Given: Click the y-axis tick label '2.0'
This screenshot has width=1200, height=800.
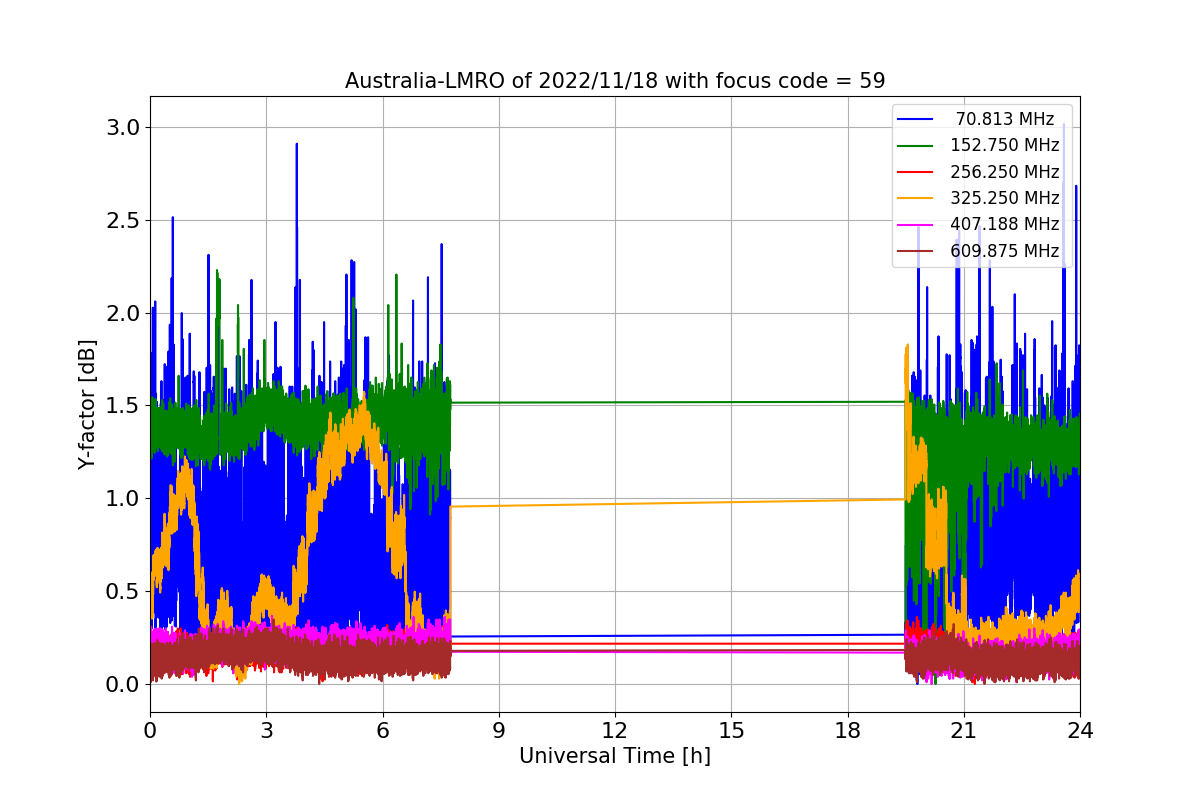Looking at the screenshot, I should tap(122, 313).
